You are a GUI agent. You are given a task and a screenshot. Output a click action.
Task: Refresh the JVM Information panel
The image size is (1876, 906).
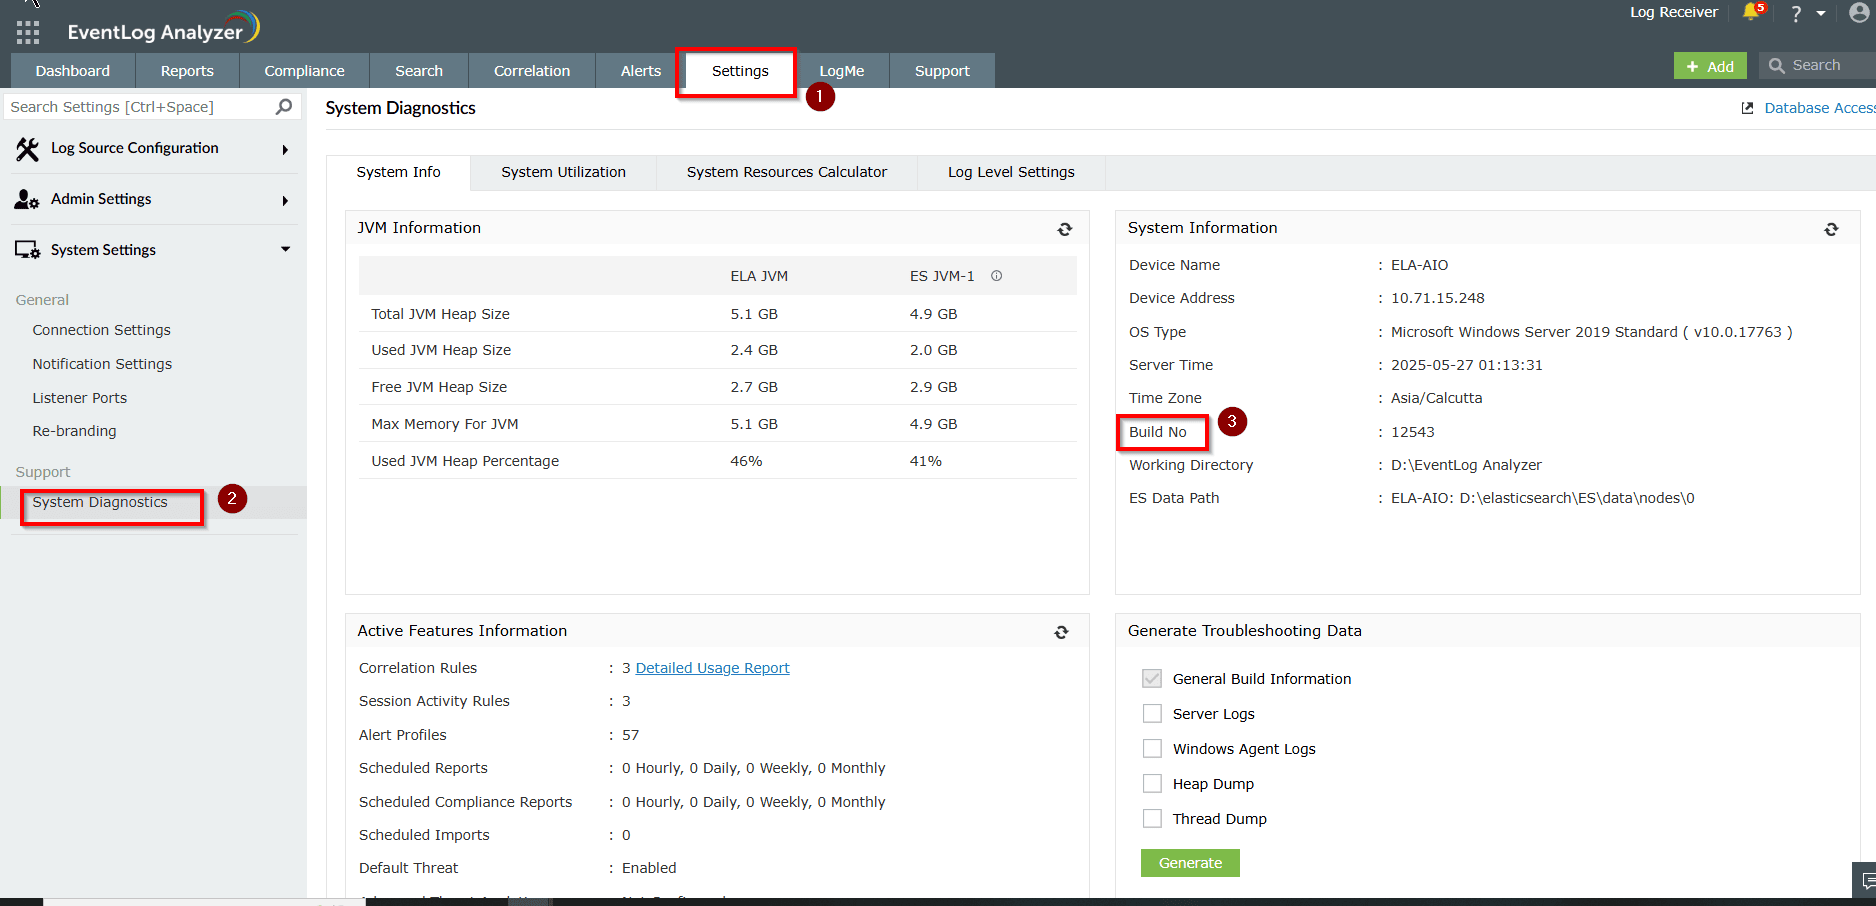(x=1065, y=229)
